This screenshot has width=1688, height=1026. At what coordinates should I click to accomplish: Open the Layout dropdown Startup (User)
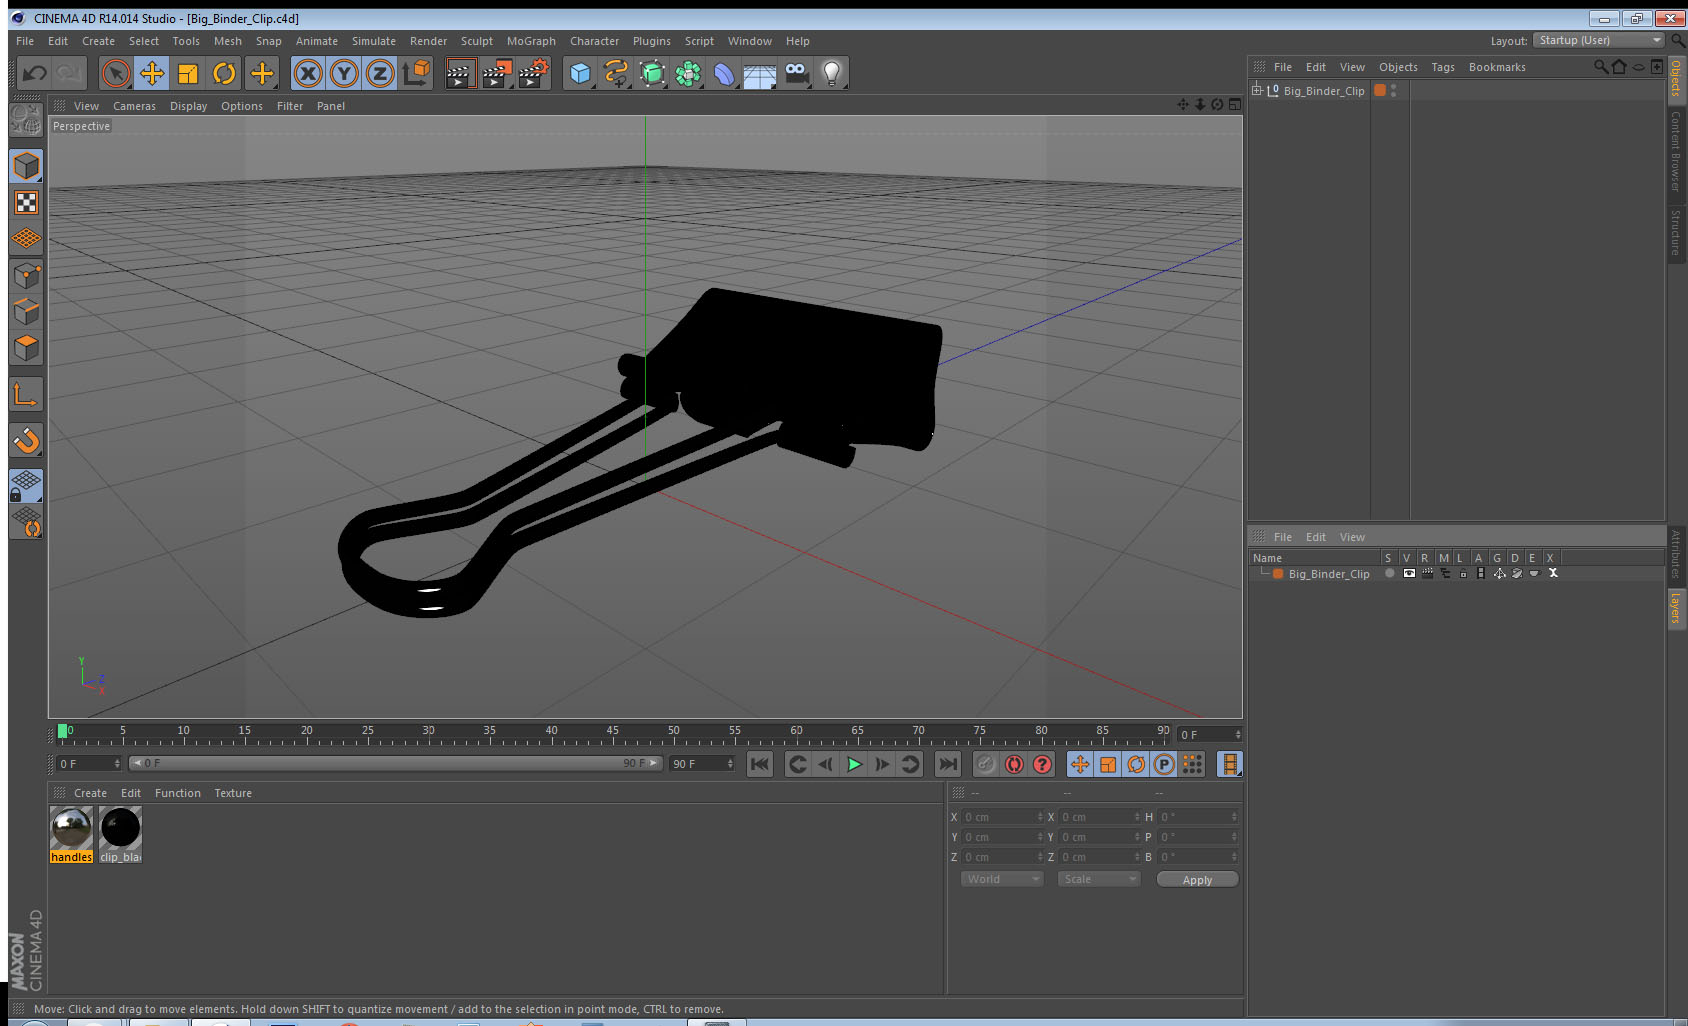point(1599,40)
